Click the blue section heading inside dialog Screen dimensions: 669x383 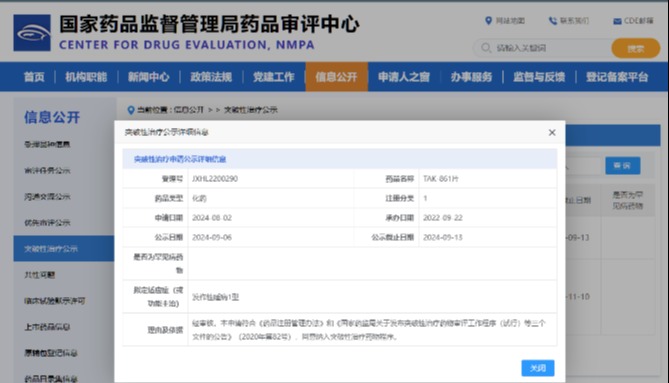pyautogui.click(x=180, y=159)
